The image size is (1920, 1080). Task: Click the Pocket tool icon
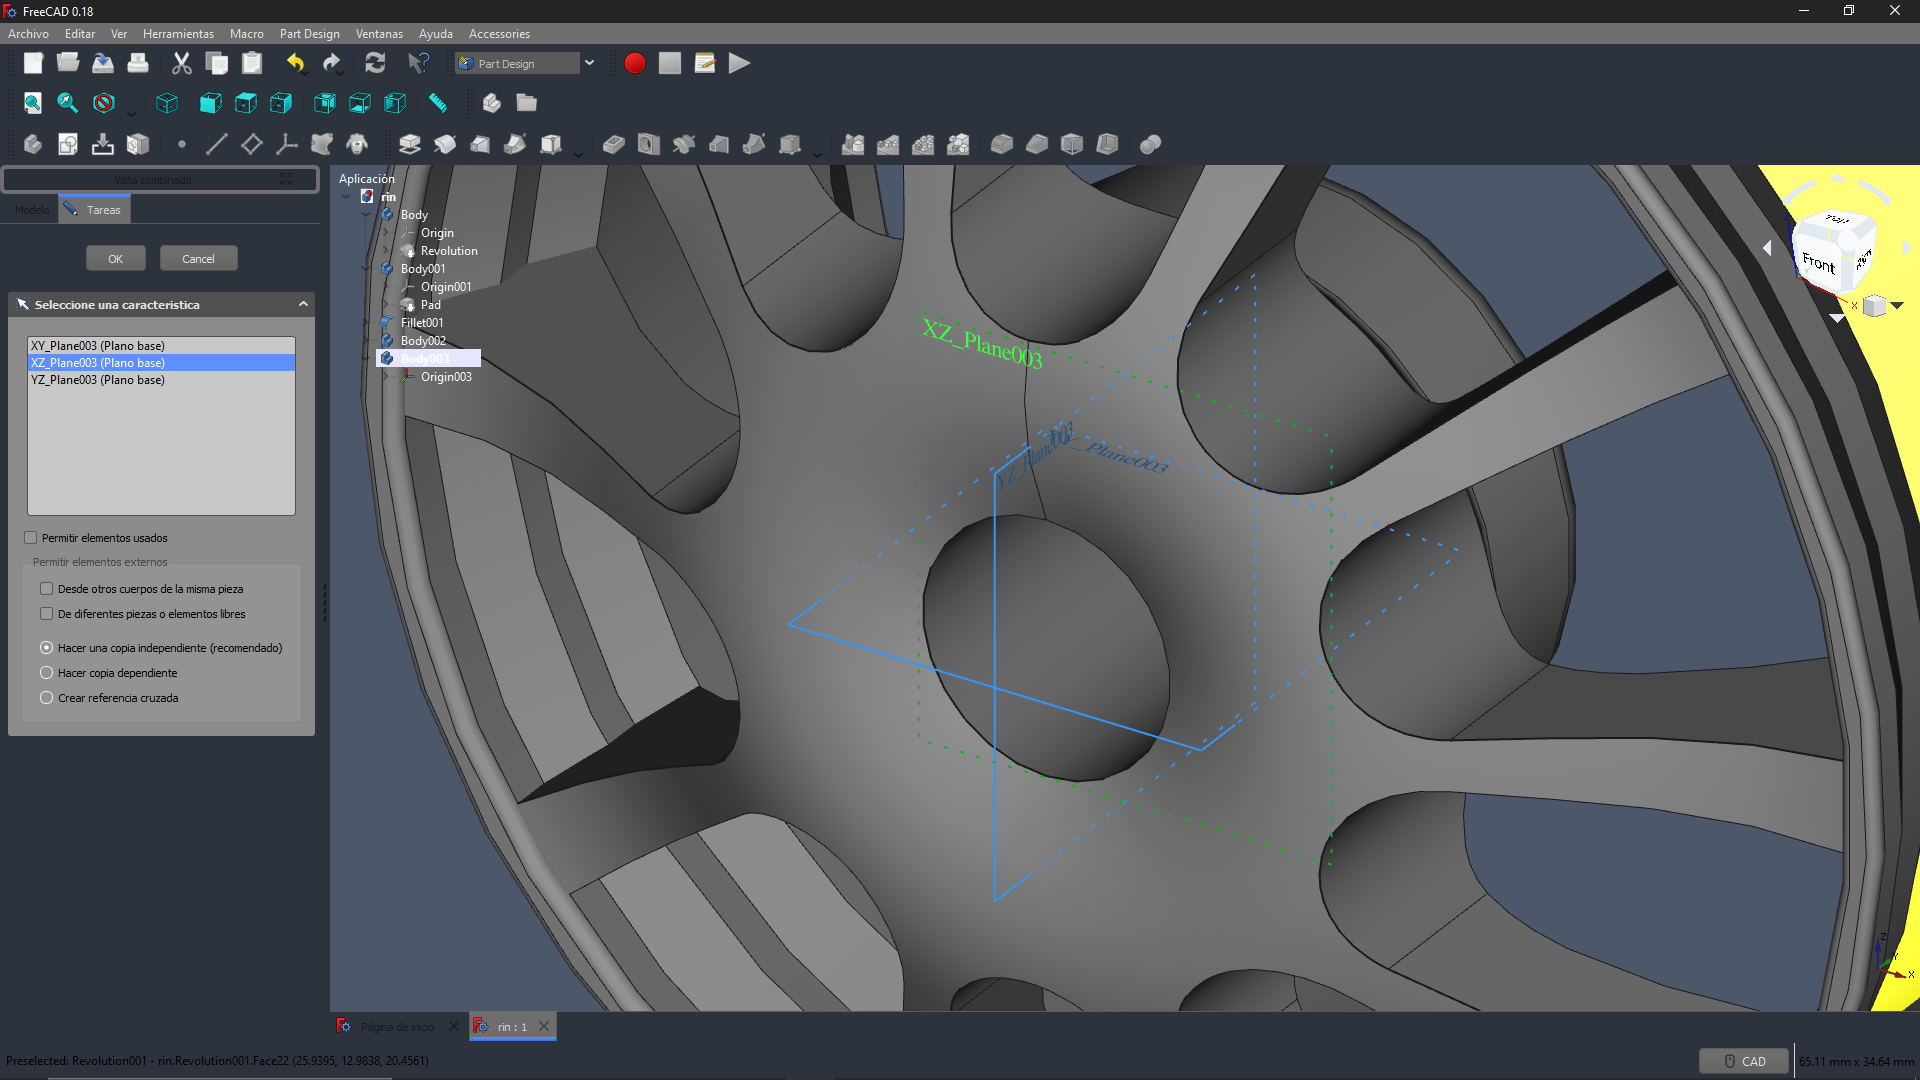click(614, 144)
